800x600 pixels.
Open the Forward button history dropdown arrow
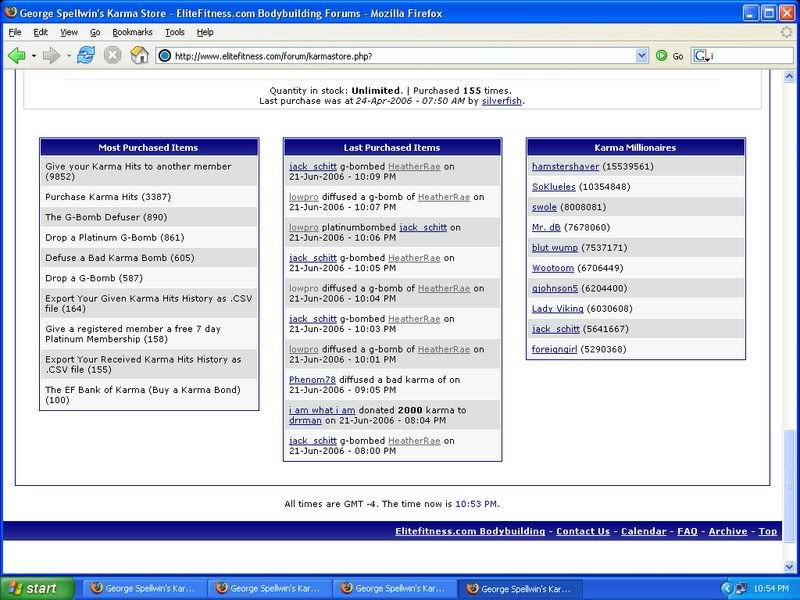(x=68, y=56)
